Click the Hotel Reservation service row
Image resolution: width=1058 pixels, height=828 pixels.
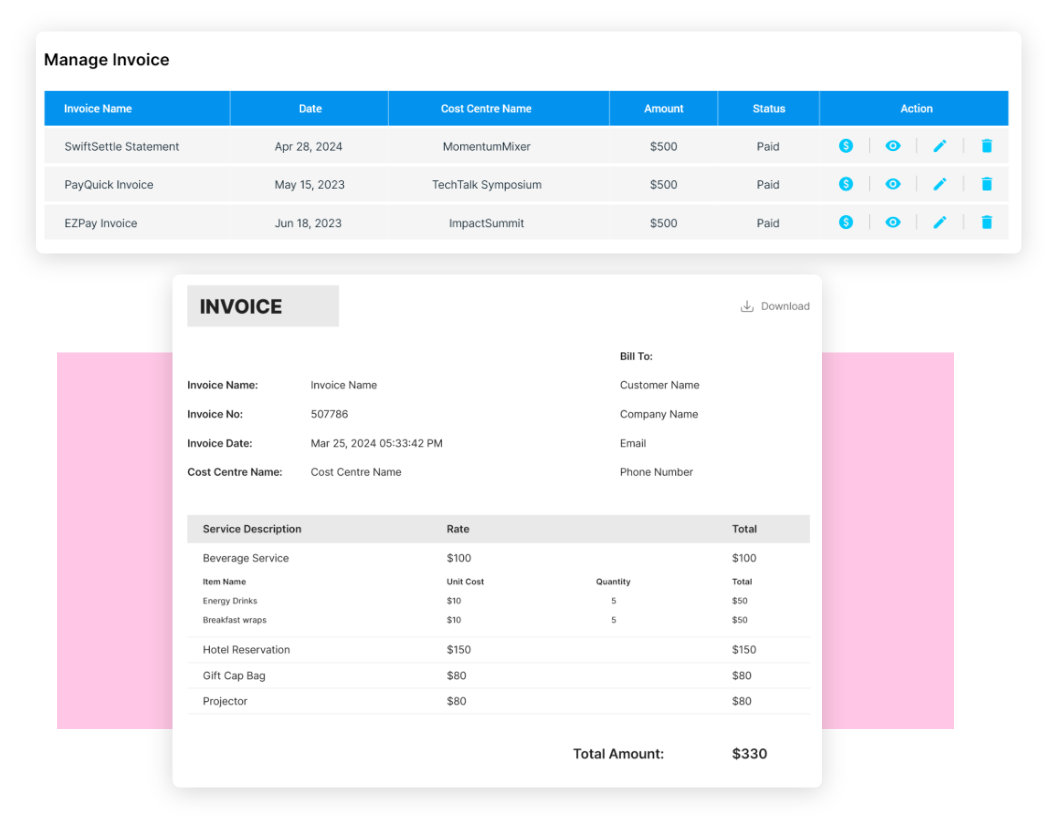(246, 650)
